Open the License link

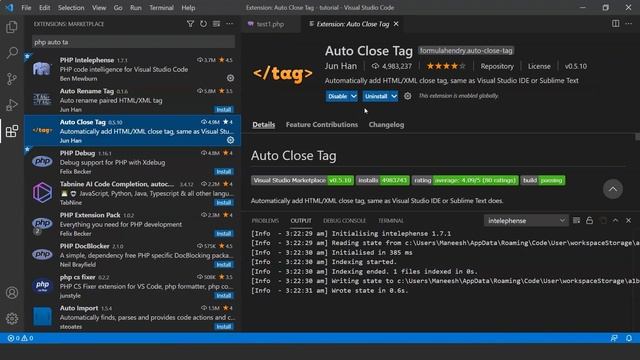point(539,66)
